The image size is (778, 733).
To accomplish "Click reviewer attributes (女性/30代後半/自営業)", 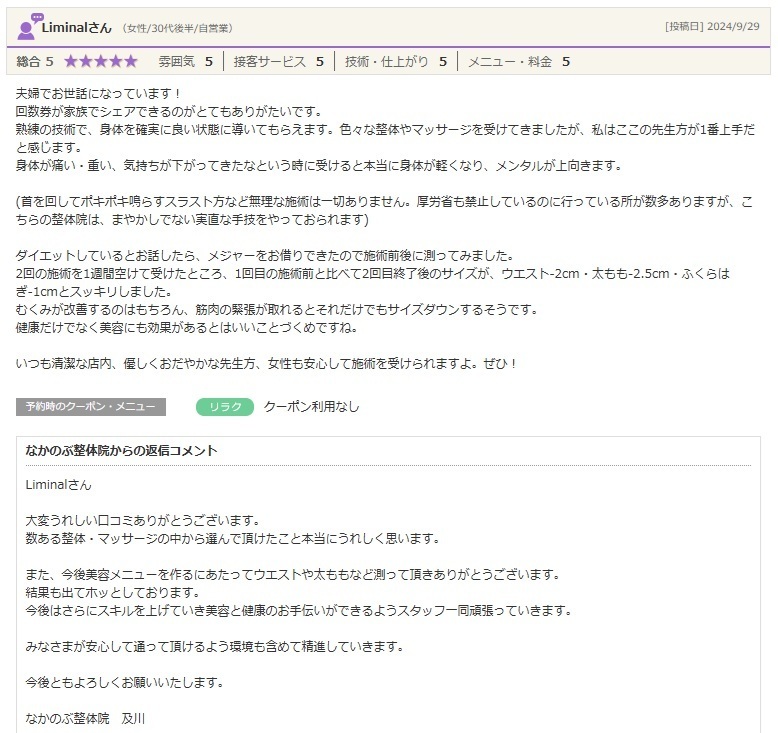I will 178,28.
